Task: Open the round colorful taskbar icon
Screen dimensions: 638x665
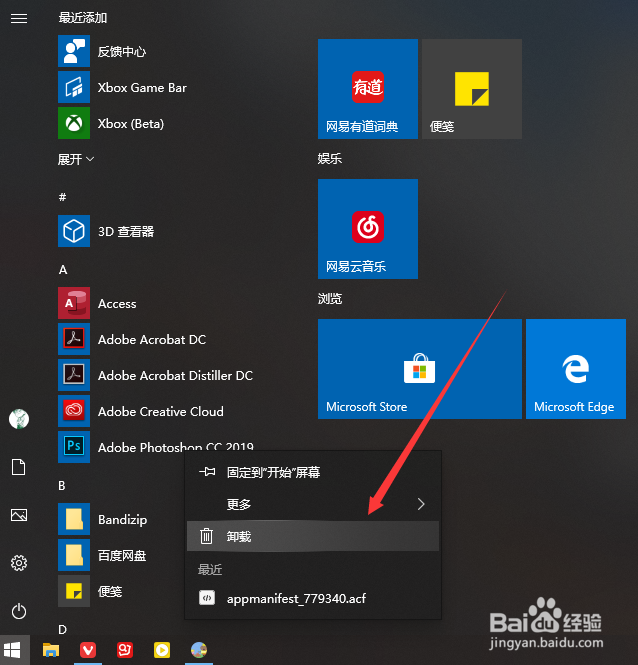Action: point(199,650)
